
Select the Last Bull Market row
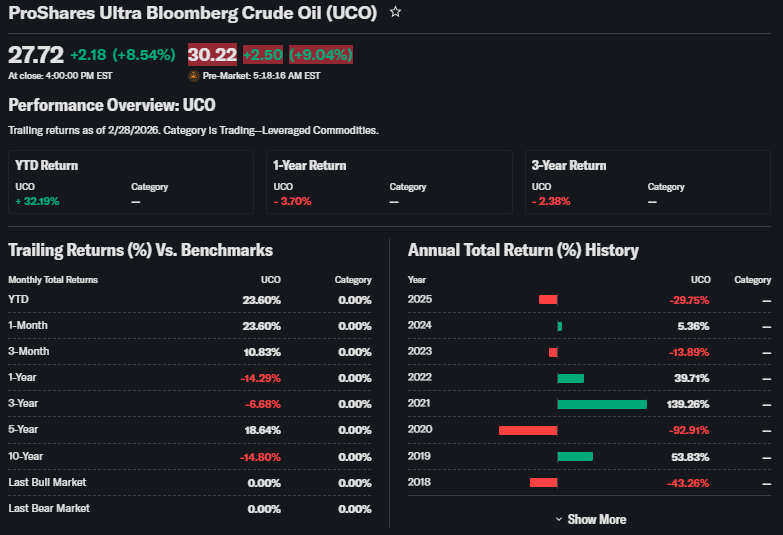pyautogui.click(x=190, y=482)
